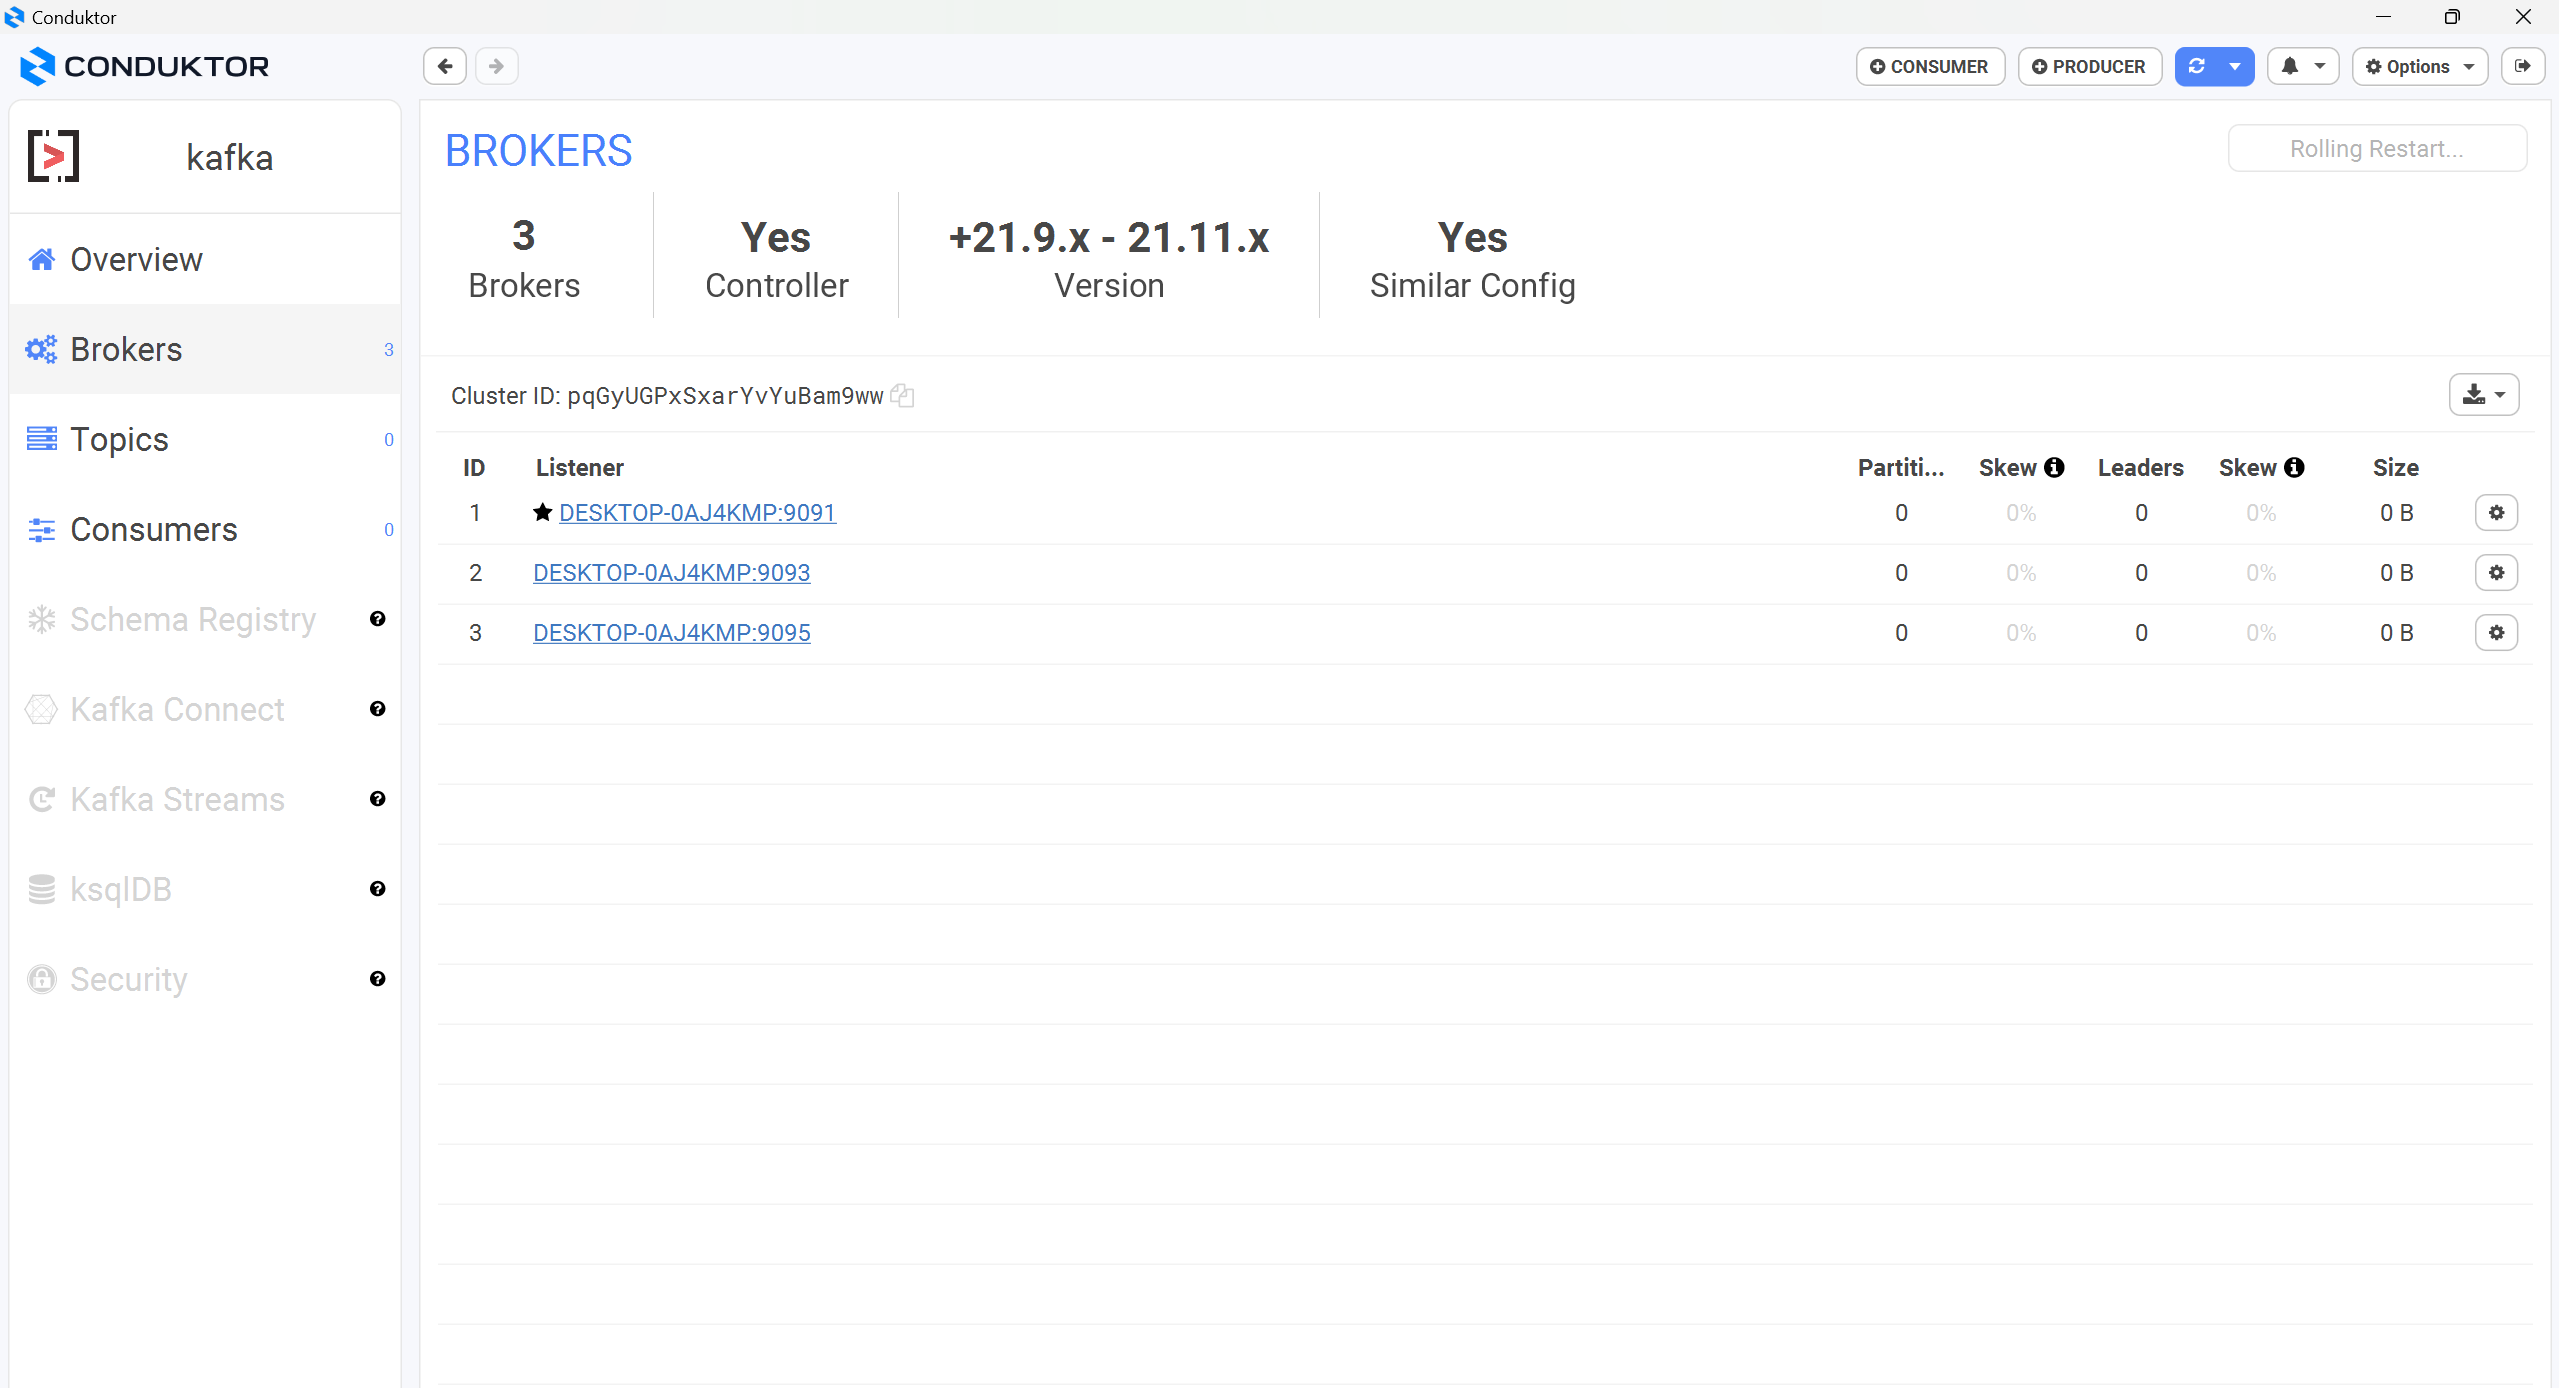The width and height of the screenshot is (2559, 1388).
Task: Select the Topics section icon
Action: tap(41, 439)
